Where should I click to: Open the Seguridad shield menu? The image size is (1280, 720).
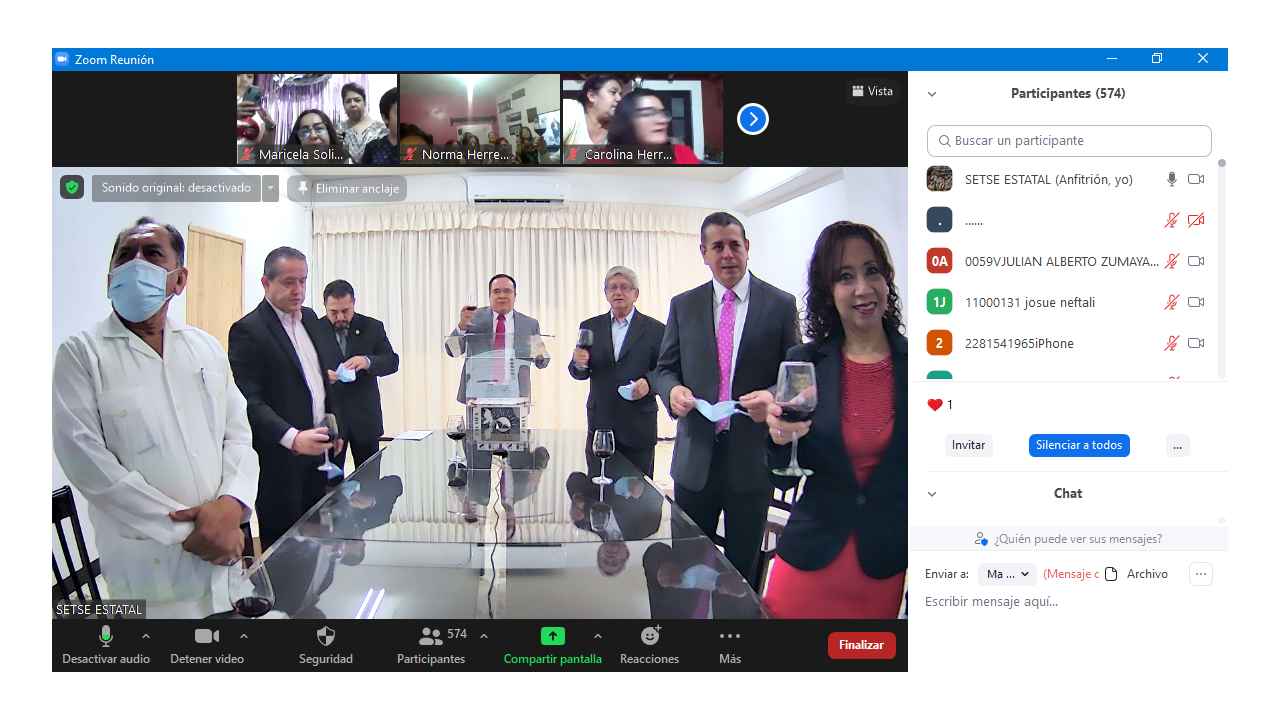(x=326, y=645)
